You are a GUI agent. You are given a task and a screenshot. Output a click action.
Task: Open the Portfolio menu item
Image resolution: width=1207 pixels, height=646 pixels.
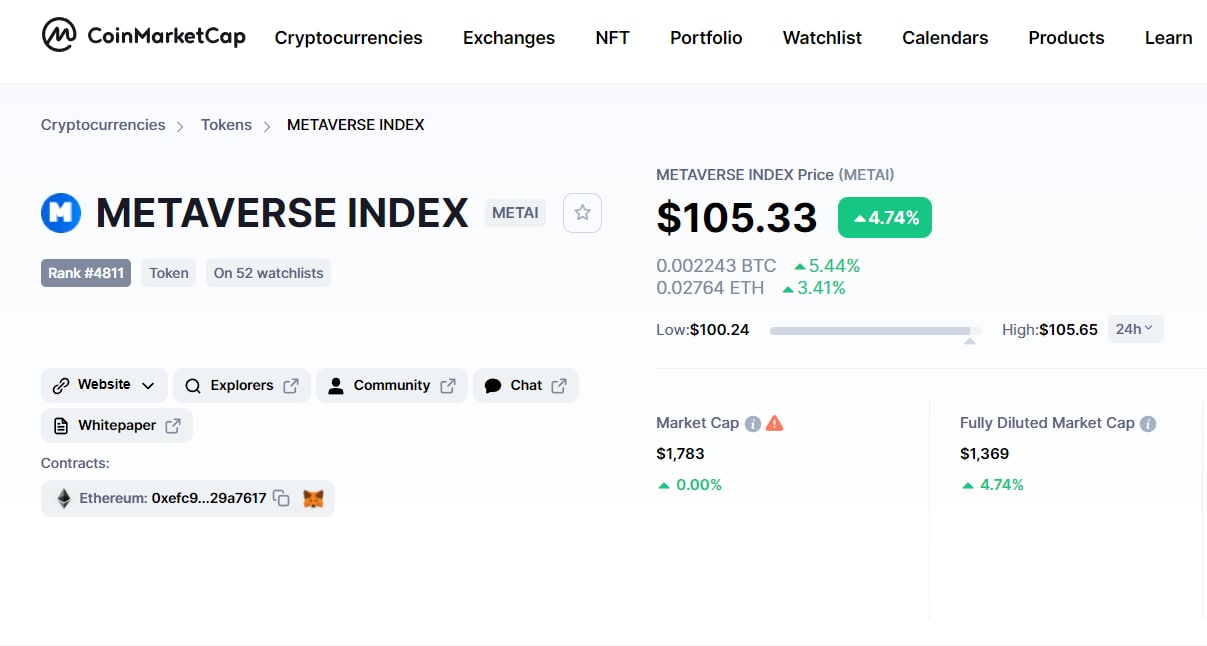(706, 38)
